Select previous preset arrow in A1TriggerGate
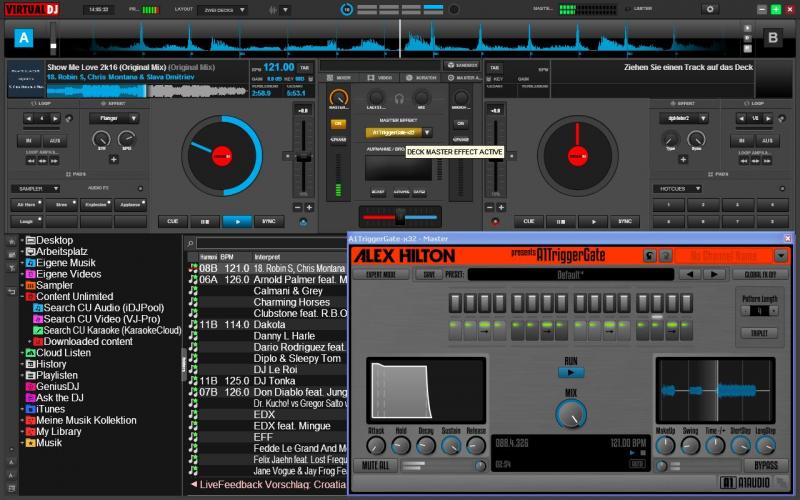This screenshot has width=800, height=500. point(690,274)
